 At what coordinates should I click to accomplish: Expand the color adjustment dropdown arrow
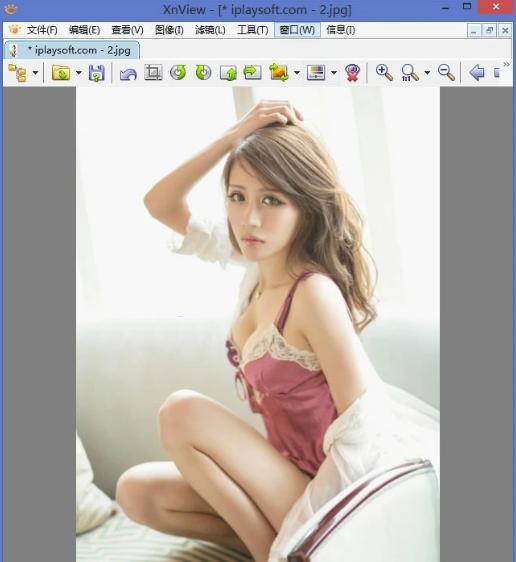[x=334, y=73]
